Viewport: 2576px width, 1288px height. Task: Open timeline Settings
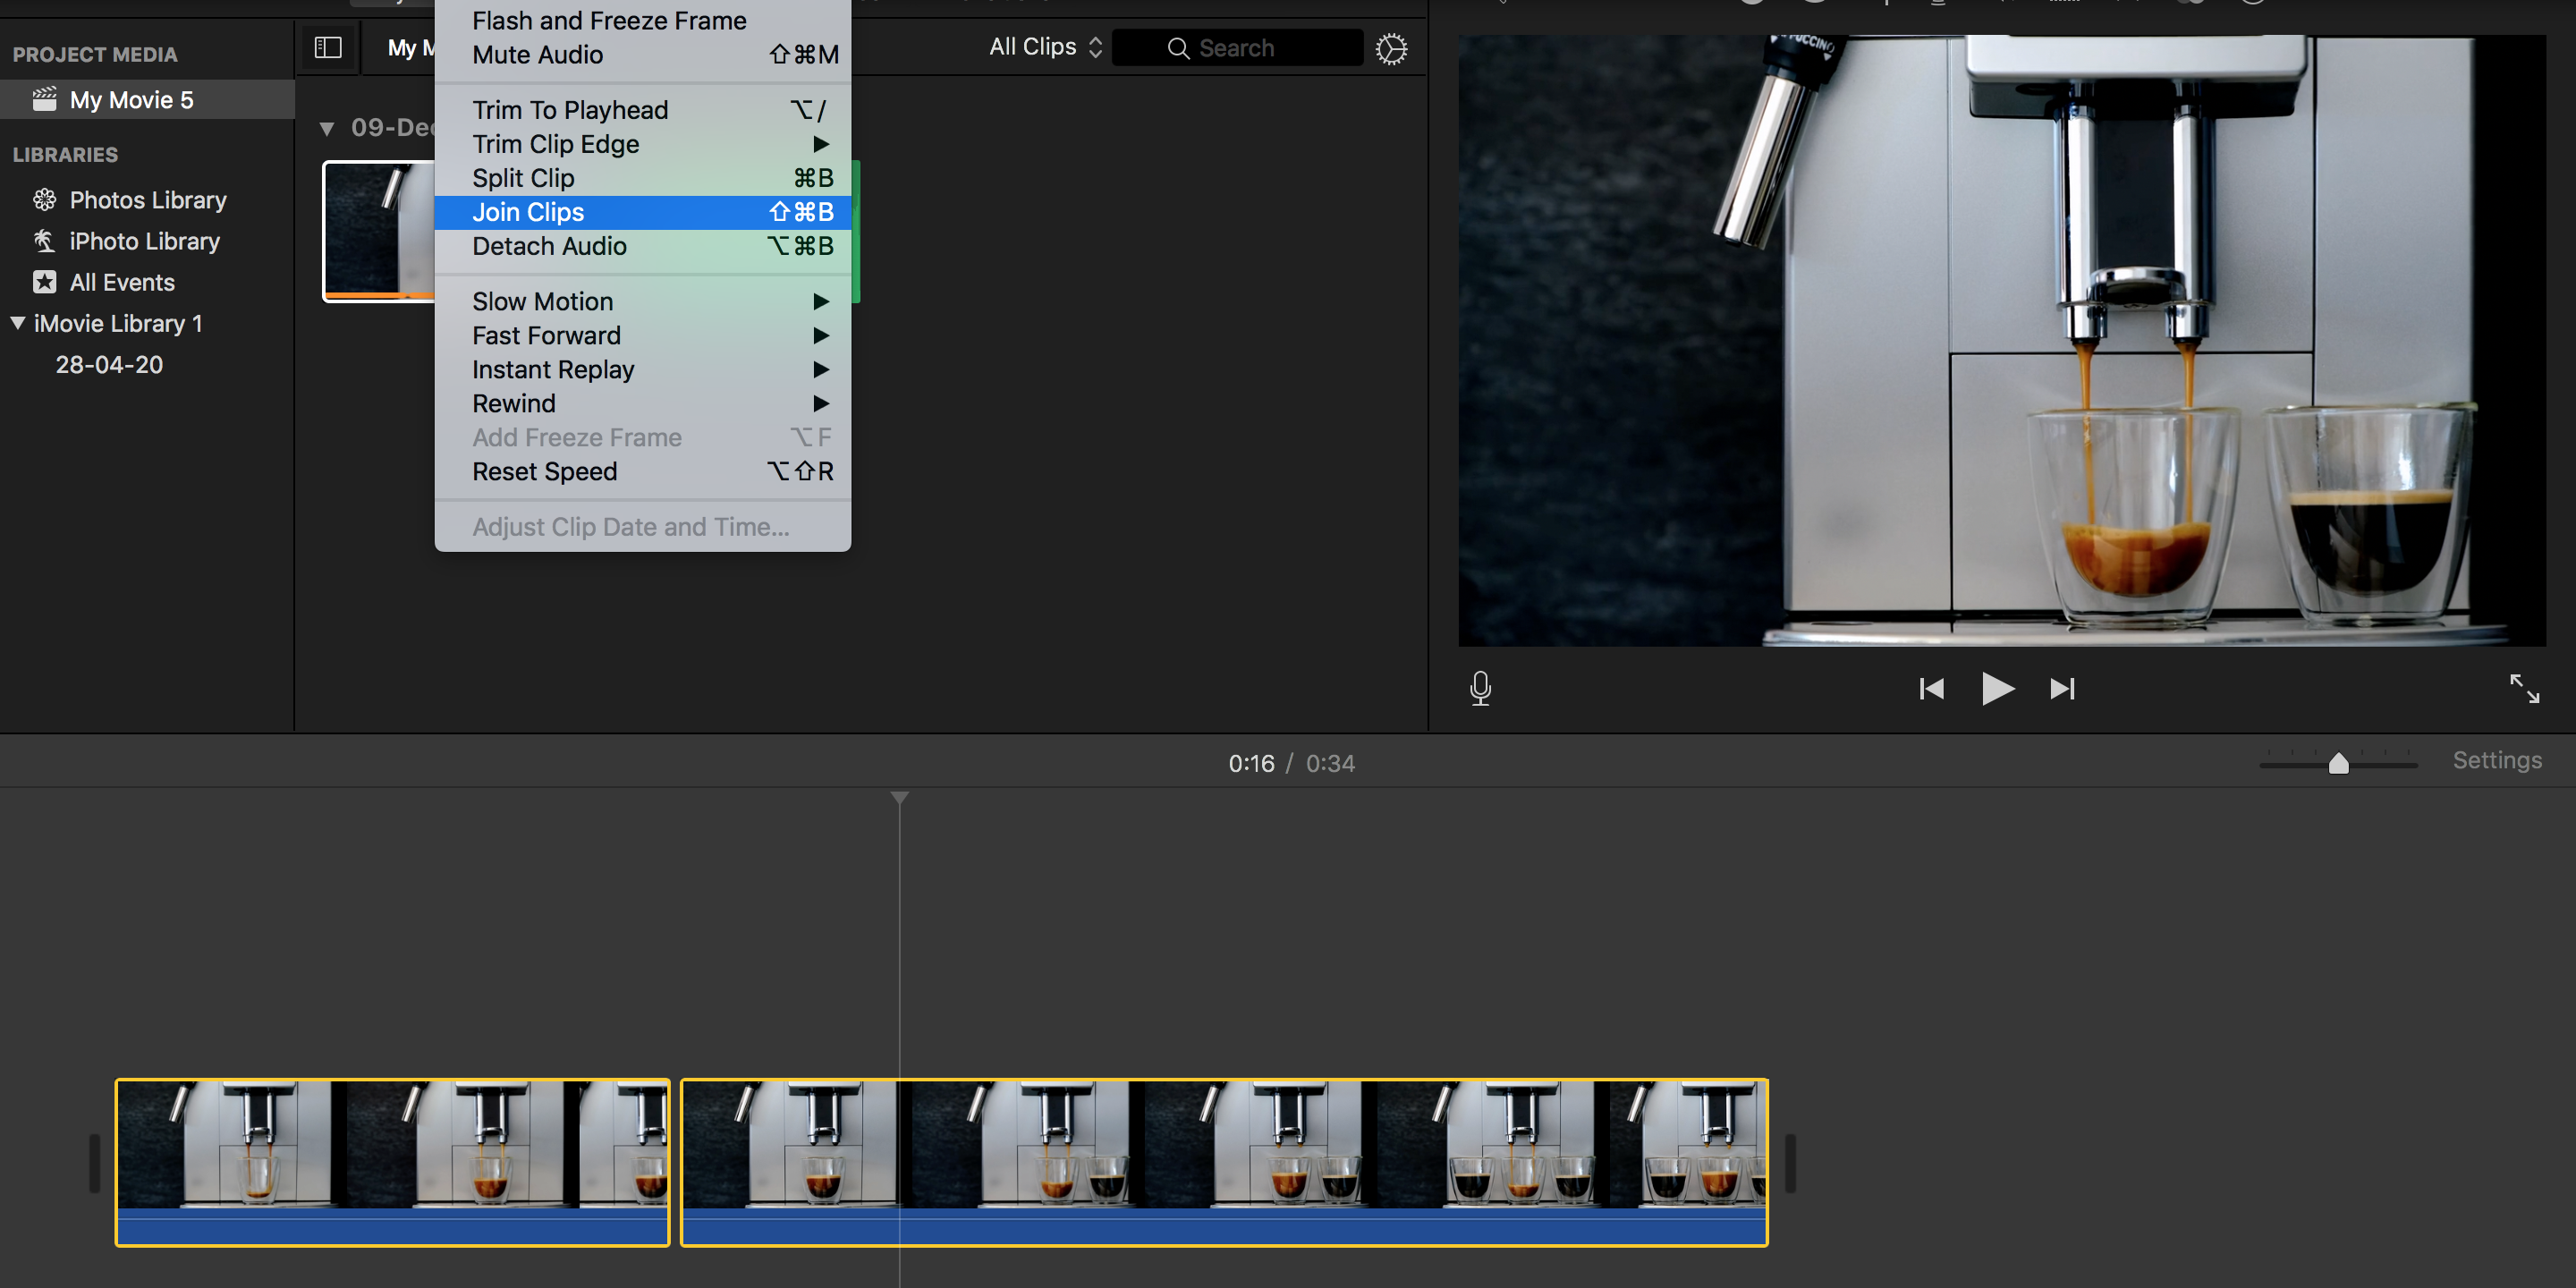click(2497, 760)
